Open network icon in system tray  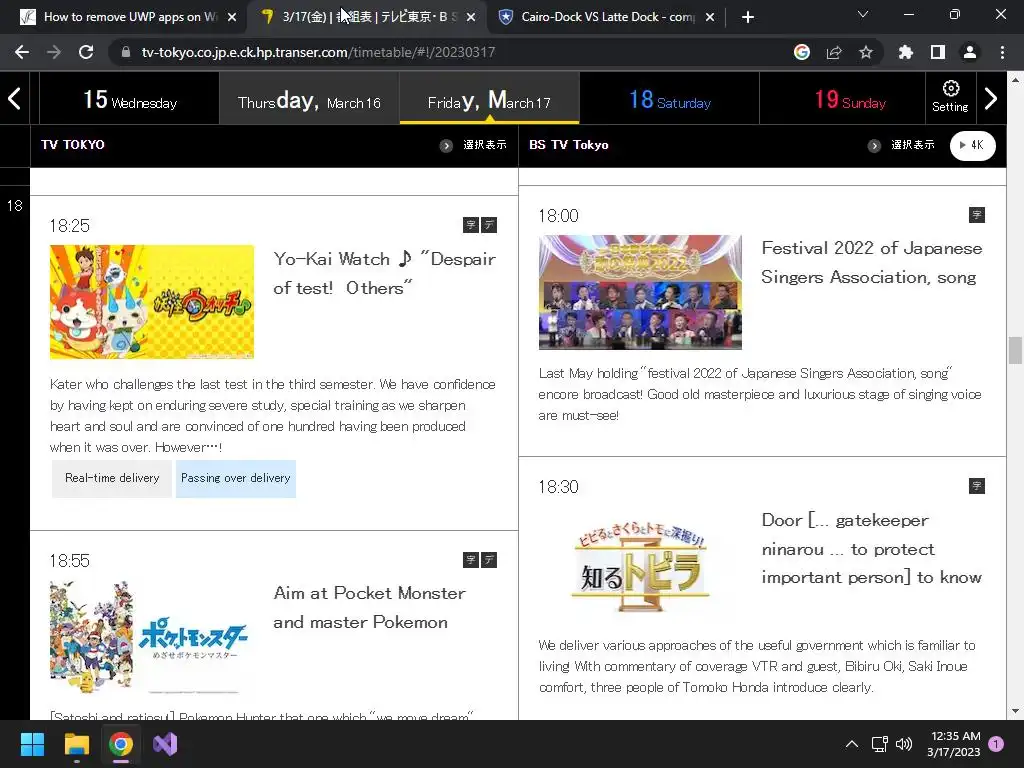879,744
